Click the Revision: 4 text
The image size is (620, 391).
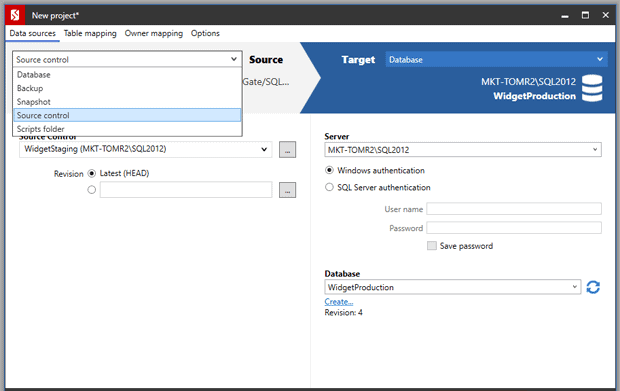click(x=343, y=313)
